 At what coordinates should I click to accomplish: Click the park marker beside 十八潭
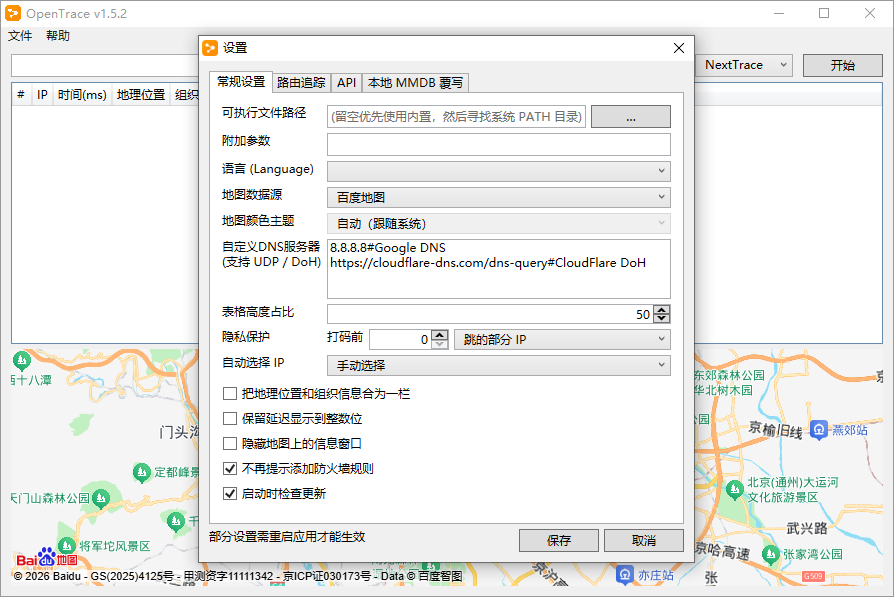point(22,360)
